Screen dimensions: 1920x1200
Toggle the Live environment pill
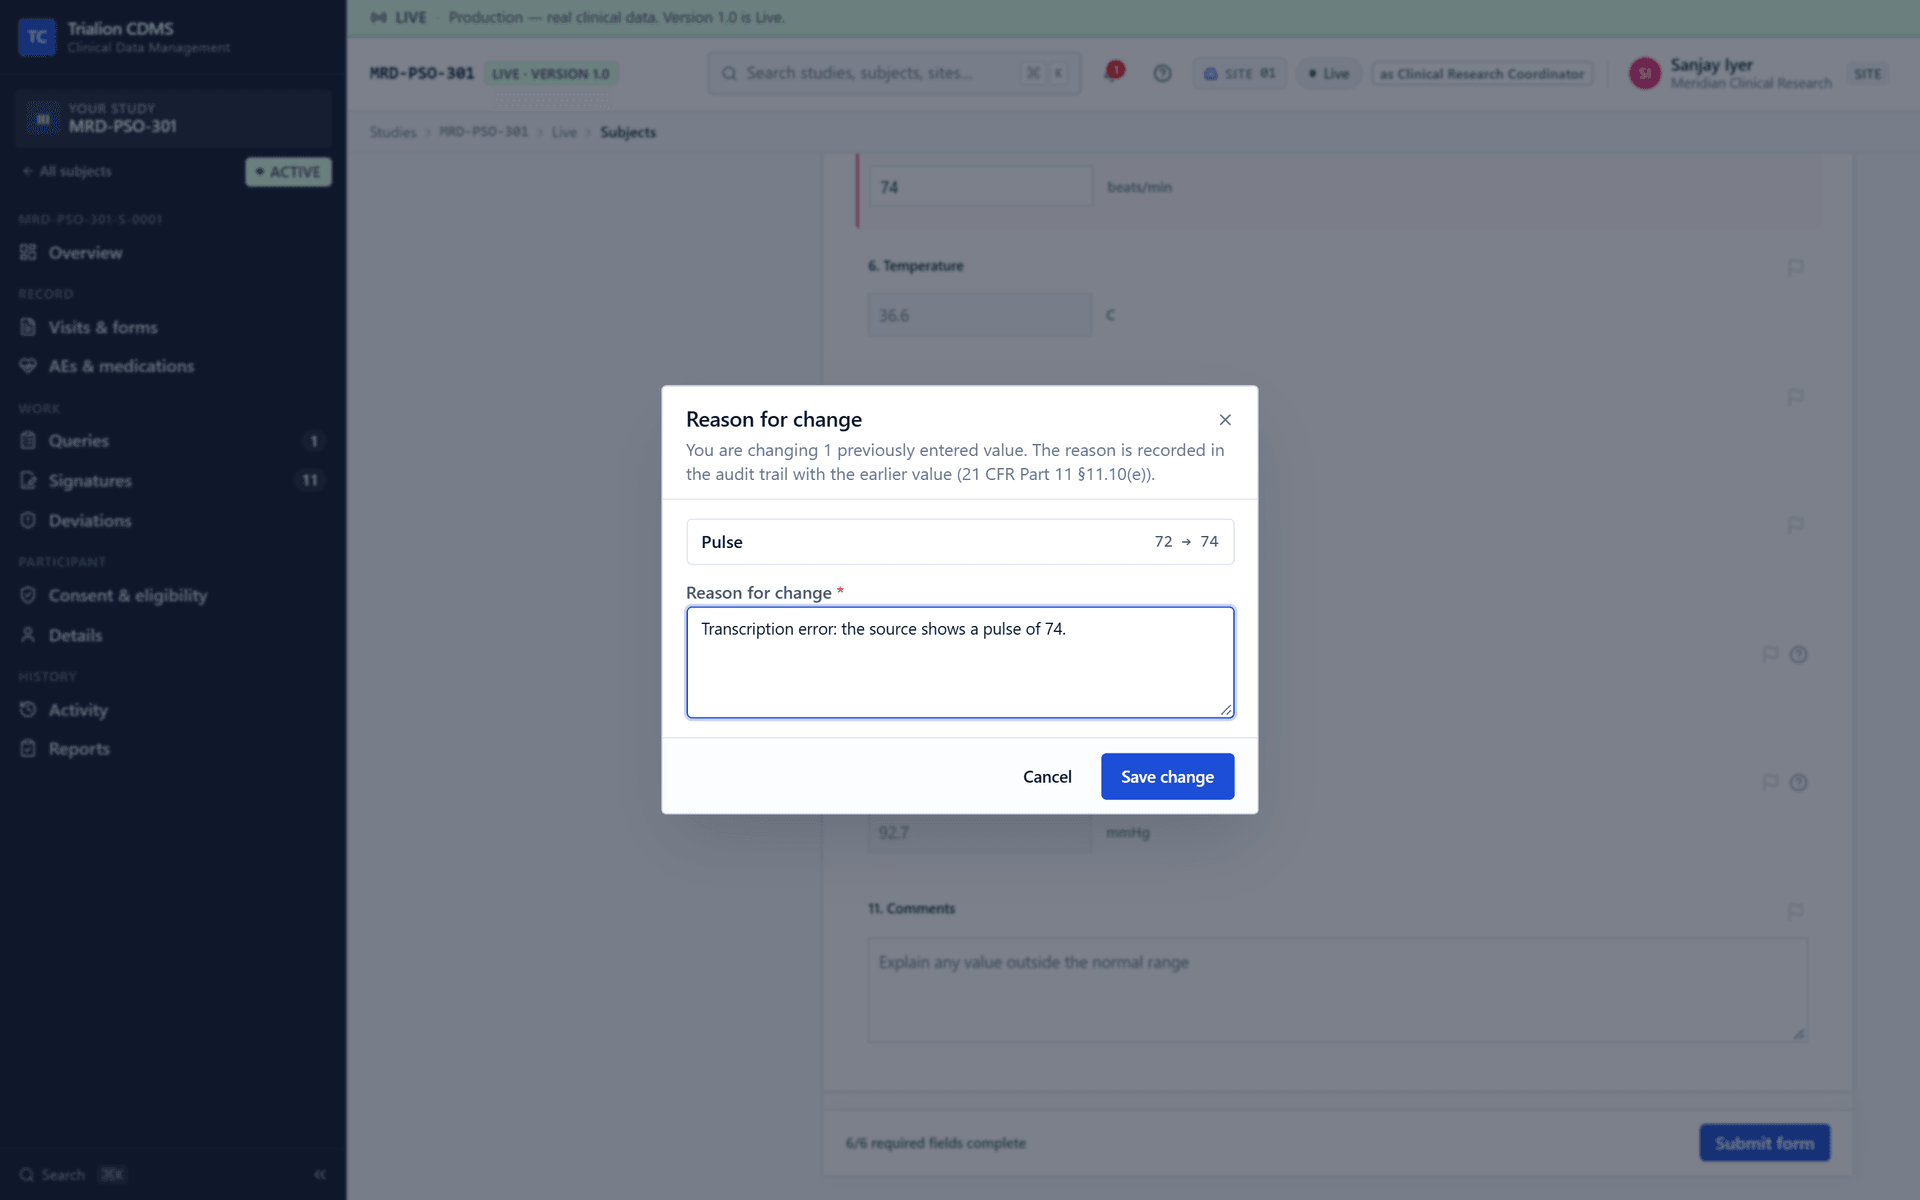click(x=1329, y=74)
